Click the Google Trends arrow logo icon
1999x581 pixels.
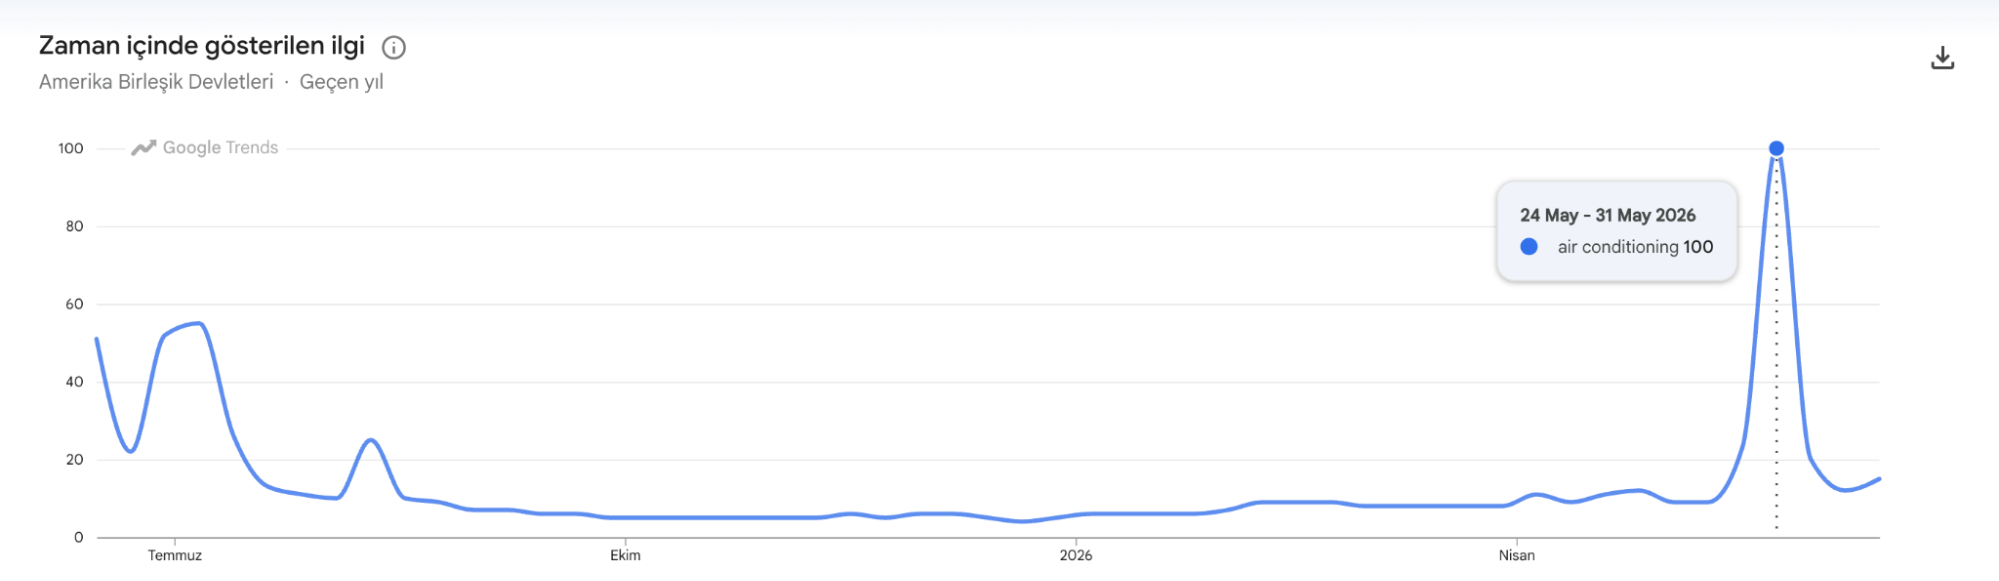(x=144, y=148)
